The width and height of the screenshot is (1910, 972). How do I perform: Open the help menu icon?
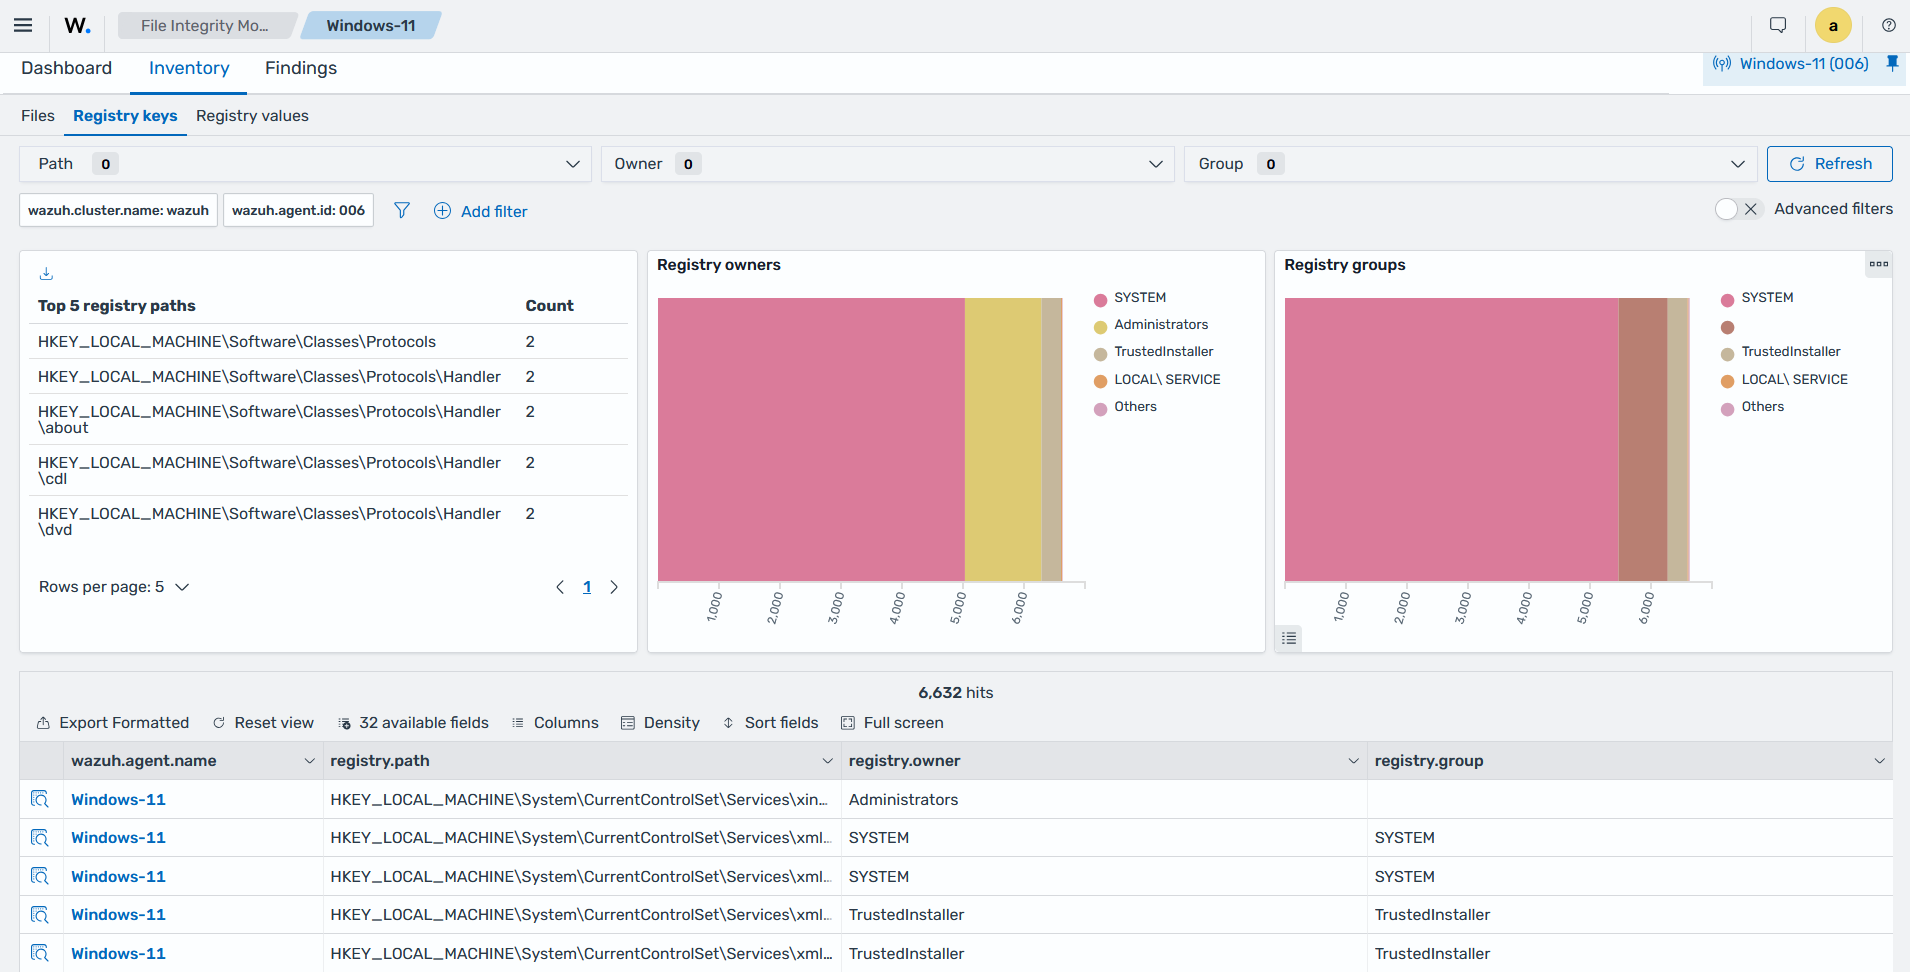click(1888, 26)
